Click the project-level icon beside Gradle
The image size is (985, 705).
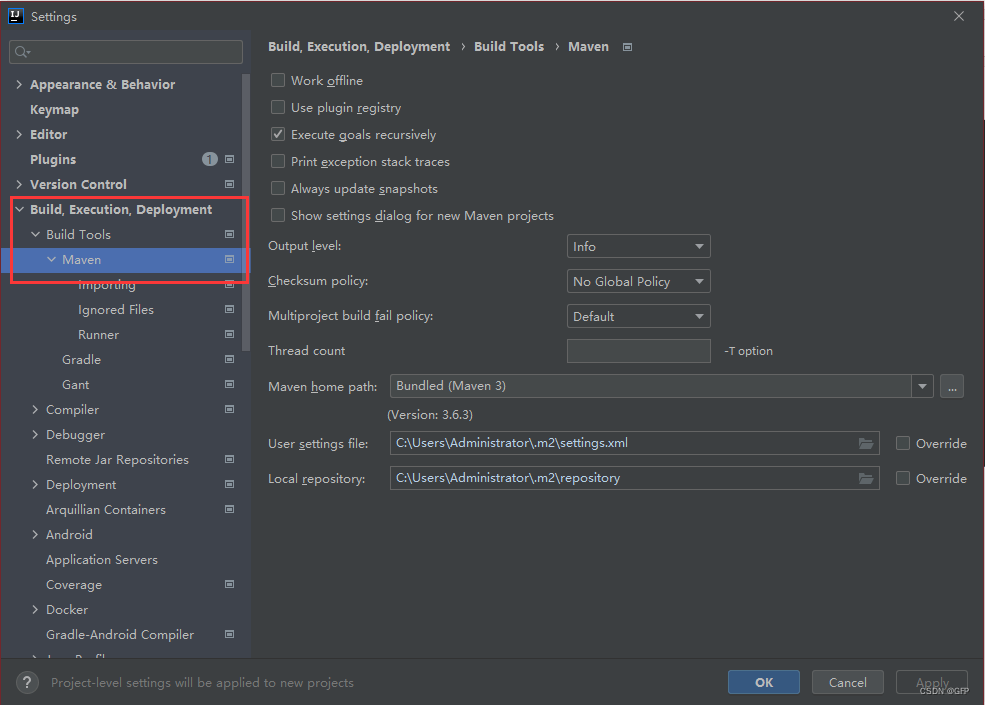click(229, 359)
